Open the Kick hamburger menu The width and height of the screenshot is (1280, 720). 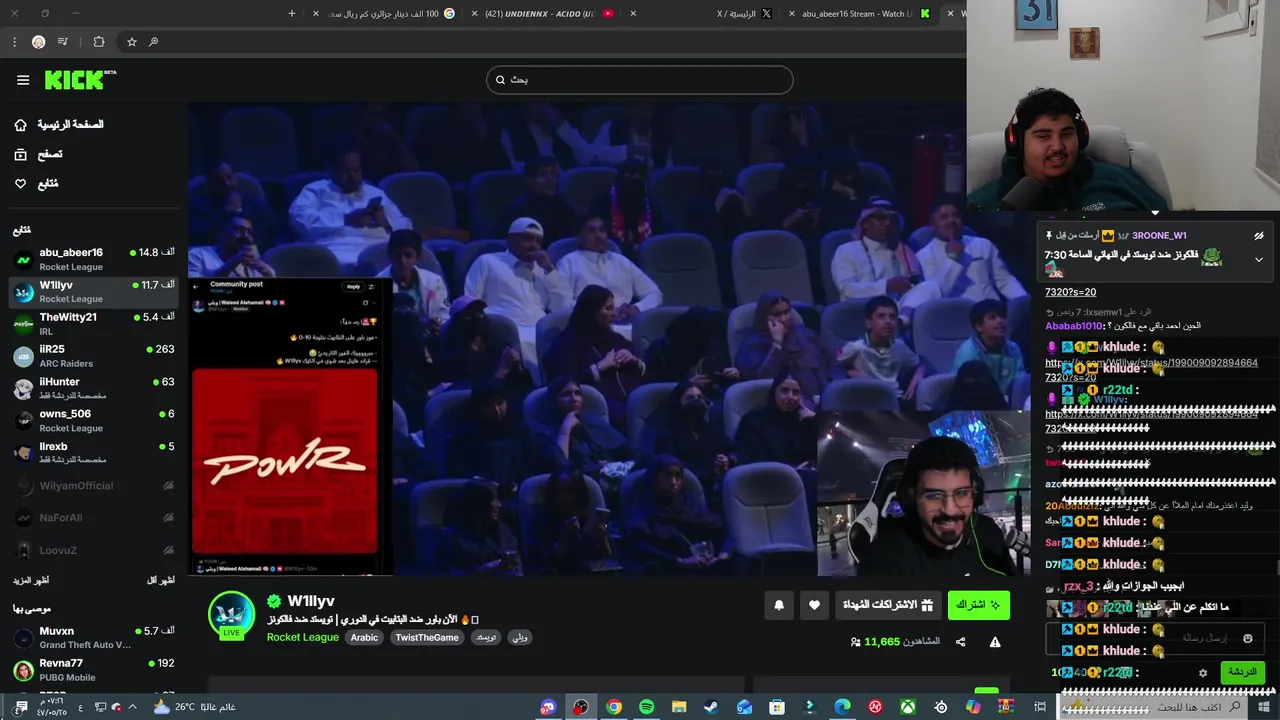(x=23, y=80)
